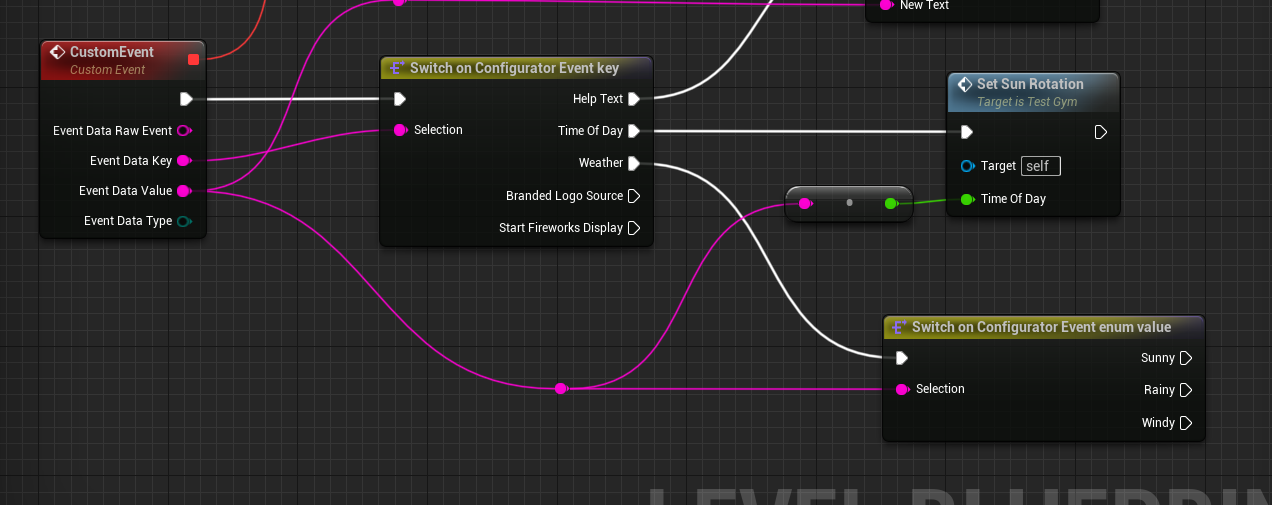Click the Start Fireworks Display output pin

(634, 228)
